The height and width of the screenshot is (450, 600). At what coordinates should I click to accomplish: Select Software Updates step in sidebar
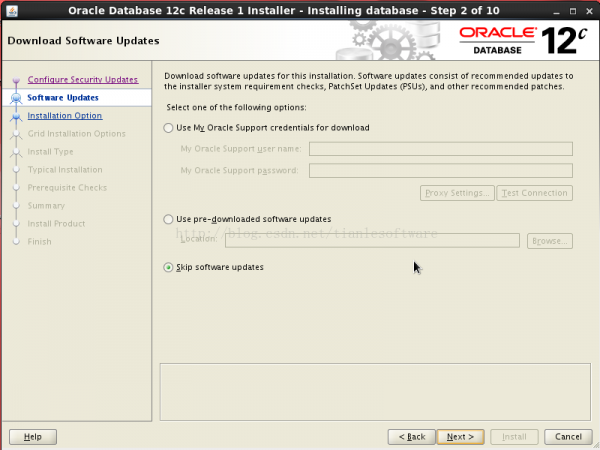63,98
